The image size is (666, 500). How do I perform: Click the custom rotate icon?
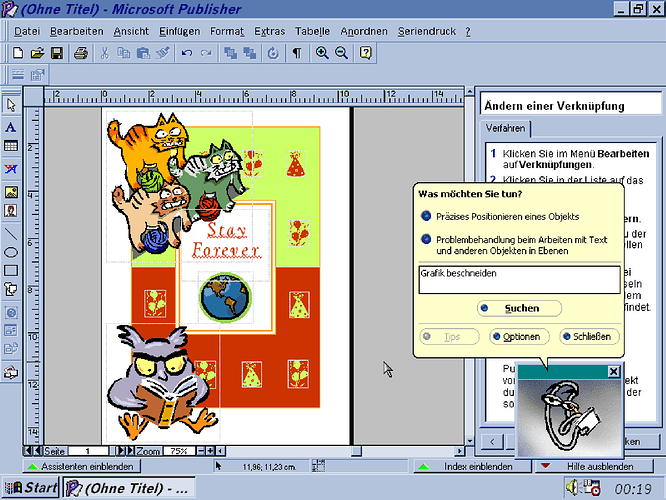(273, 53)
